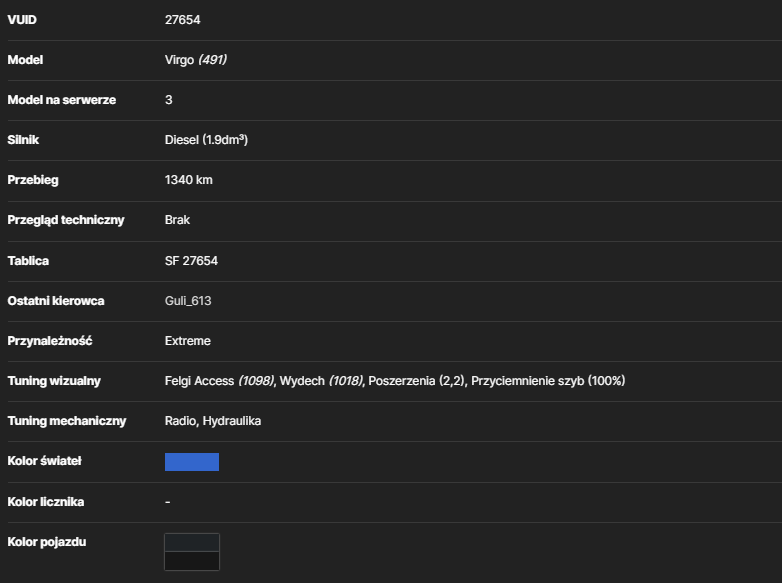The width and height of the screenshot is (782, 583).
Task: Click the Kolor licznika dash value
Action: click(168, 502)
